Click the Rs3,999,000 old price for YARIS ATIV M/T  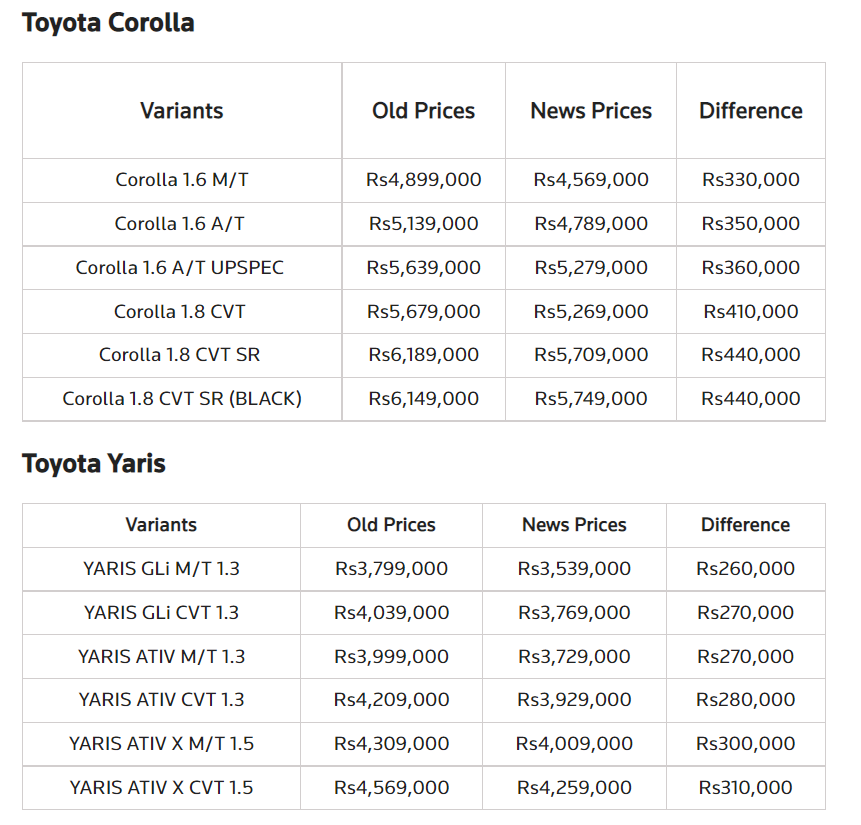tap(392, 657)
